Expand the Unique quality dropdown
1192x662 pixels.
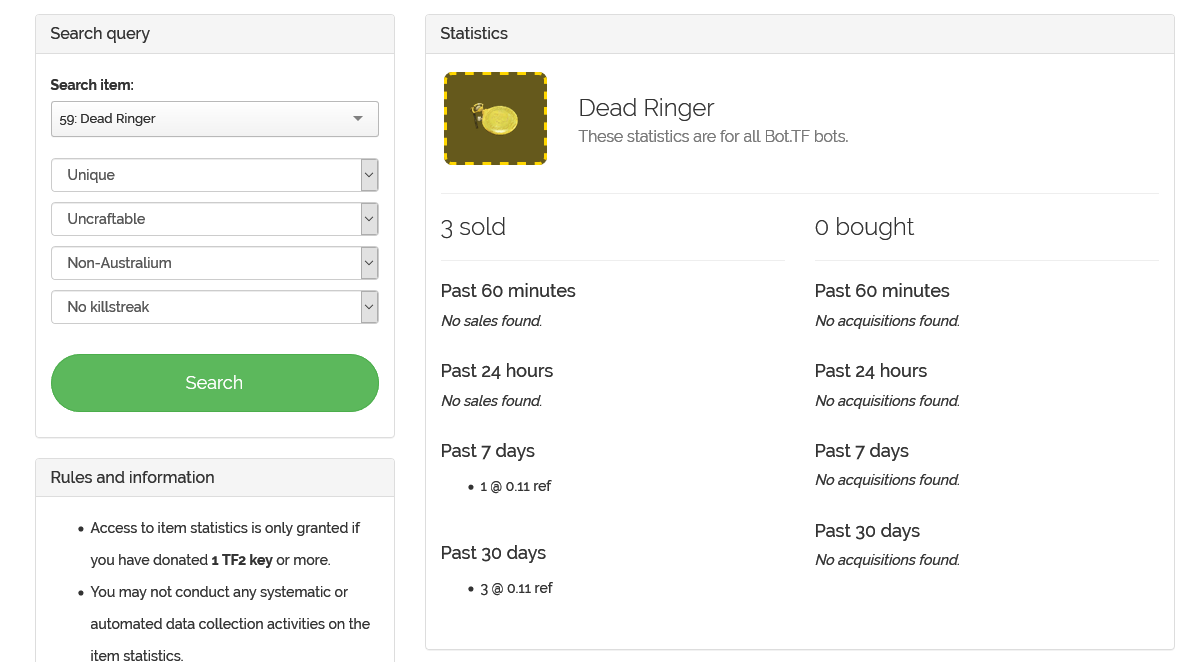214,175
